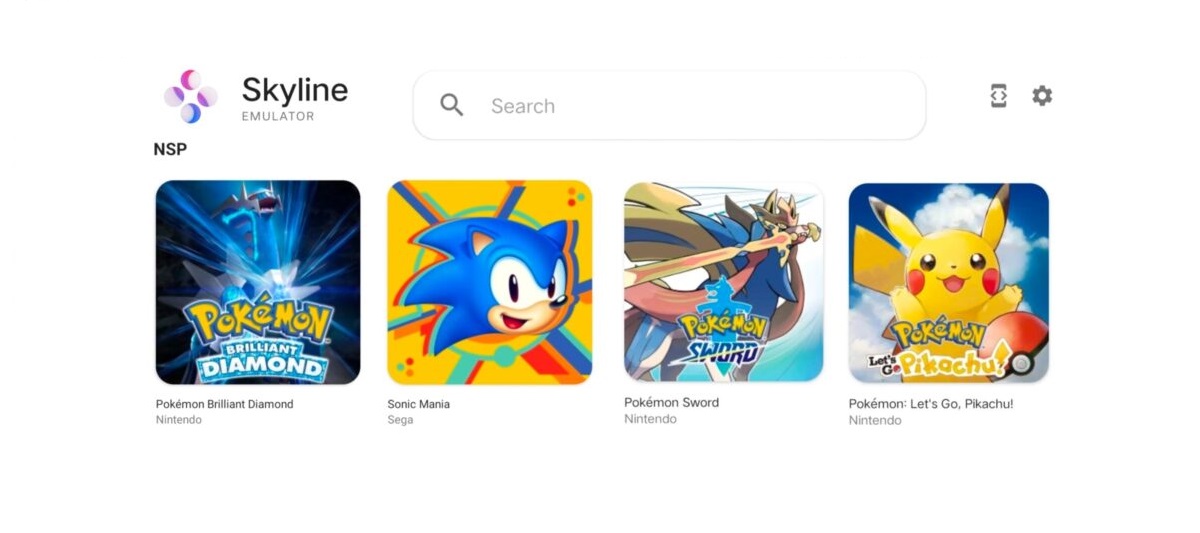The width and height of the screenshot is (1200, 533).
Task: Click the log file icon beside settings
Action: (x=998, y=96)
